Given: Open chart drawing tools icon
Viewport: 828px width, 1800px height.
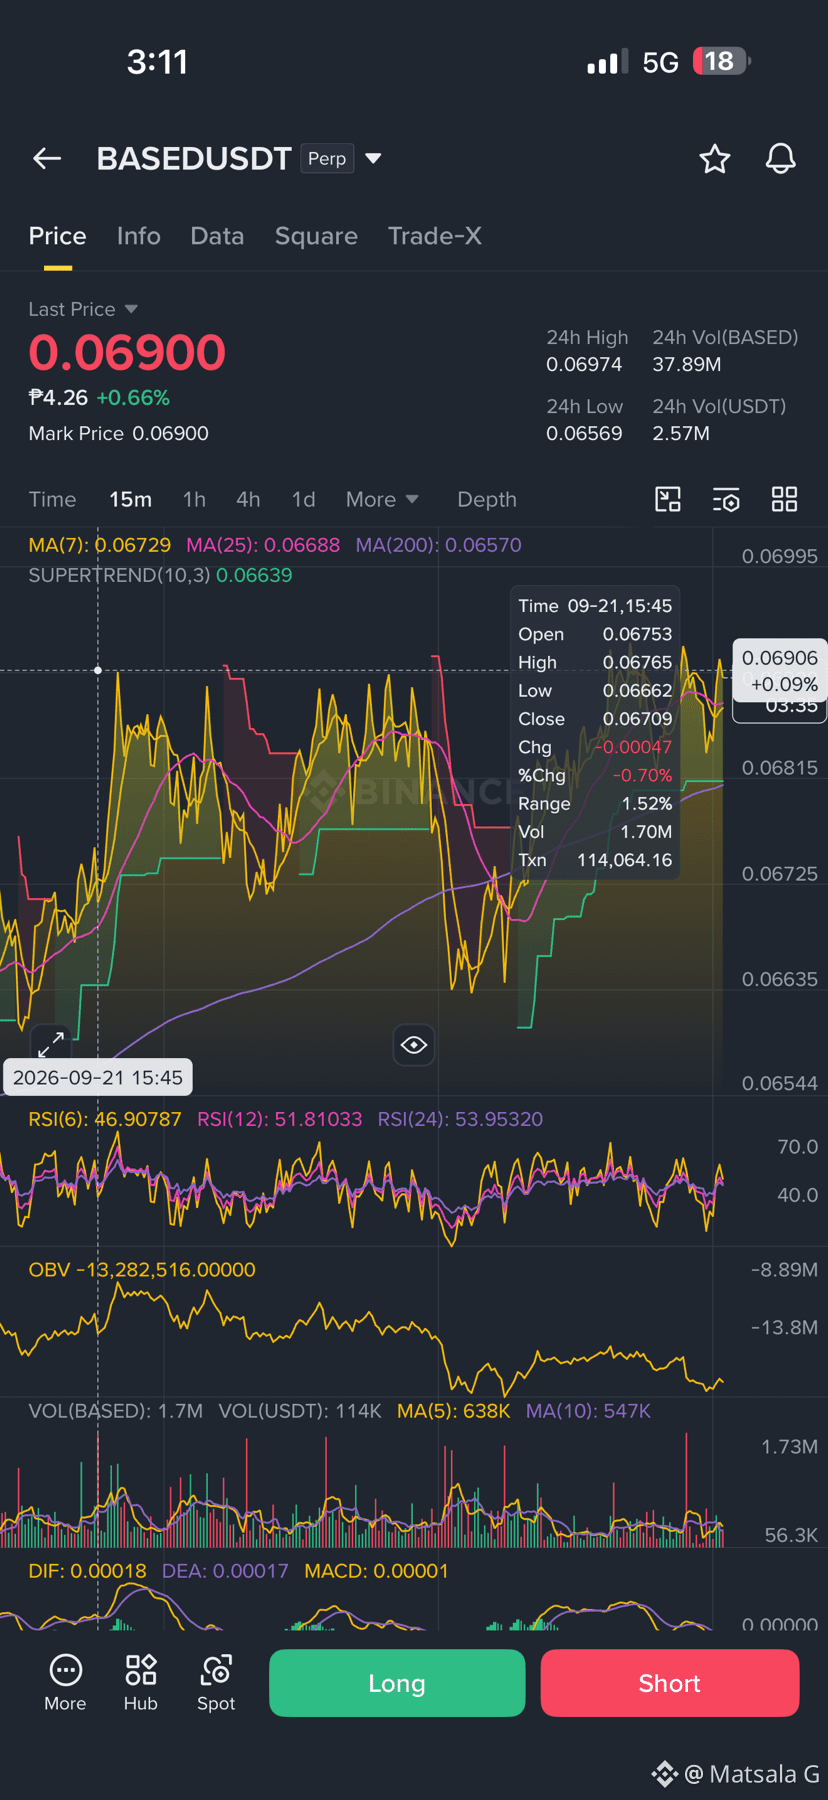Looking at the screenshot, I should [668, 499].
